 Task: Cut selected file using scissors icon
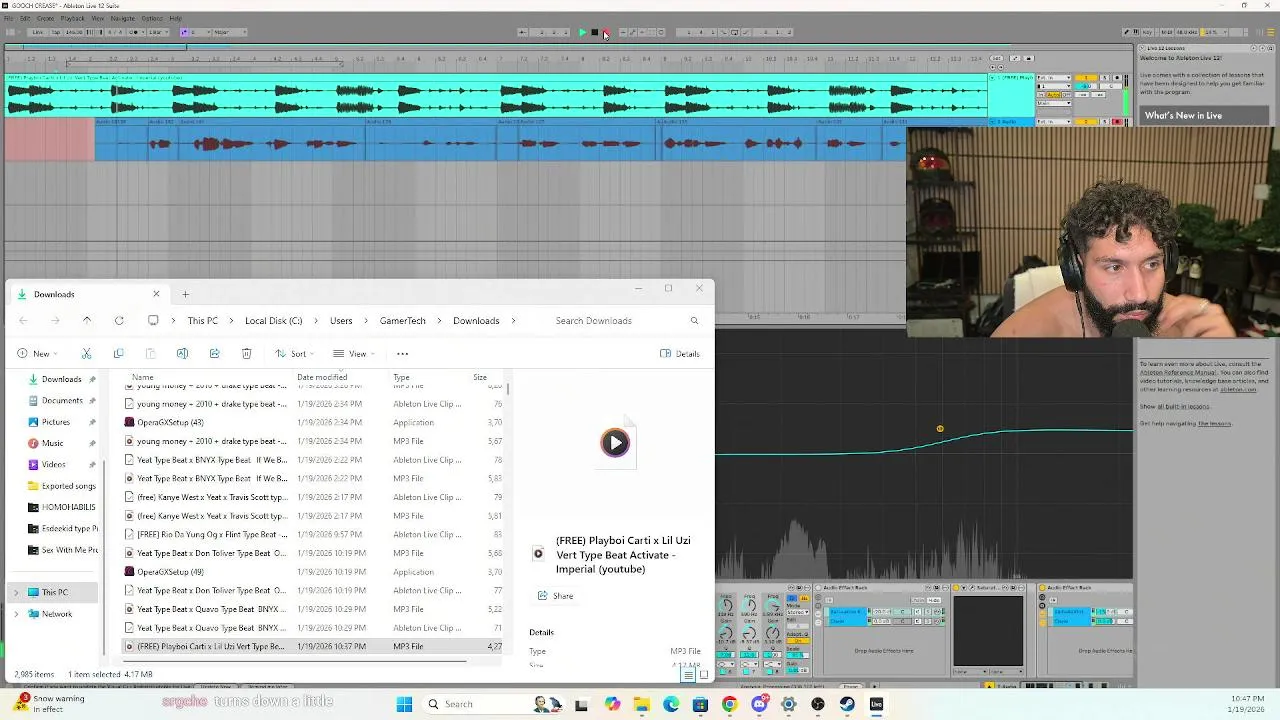(86, 354)
